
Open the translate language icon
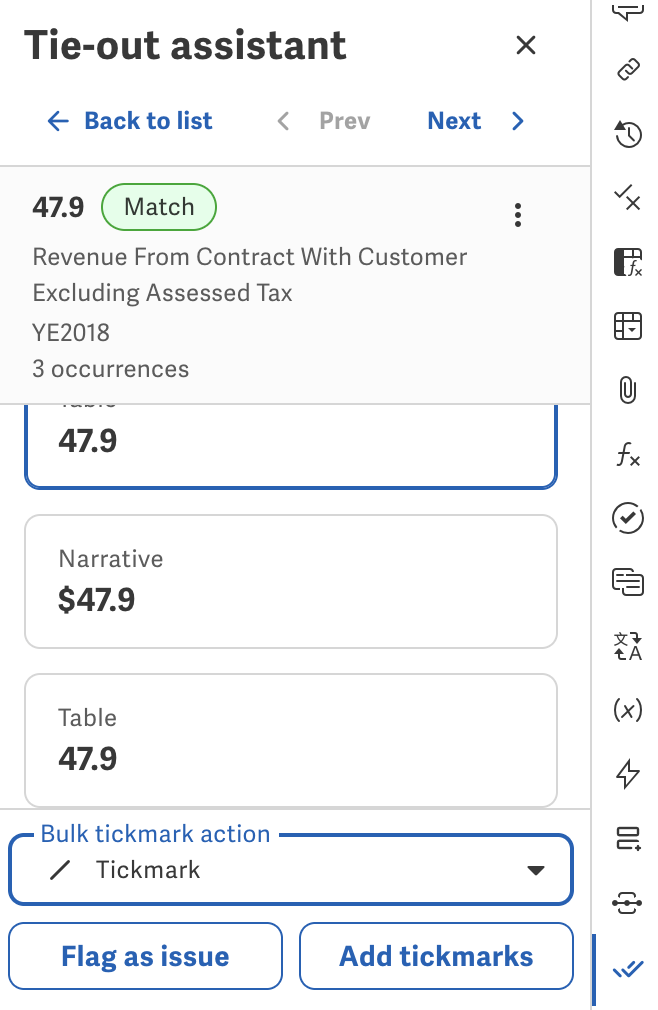click(x=628, y=646)
